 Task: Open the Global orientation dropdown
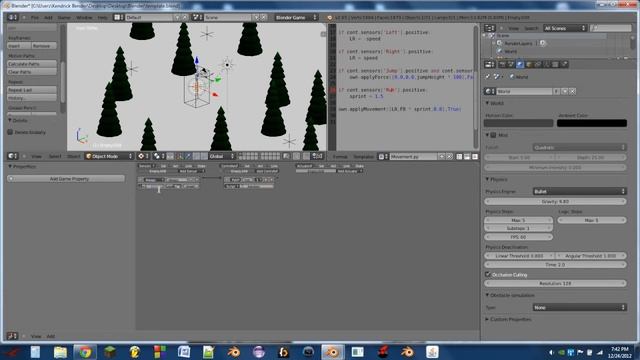click(222, 156)
